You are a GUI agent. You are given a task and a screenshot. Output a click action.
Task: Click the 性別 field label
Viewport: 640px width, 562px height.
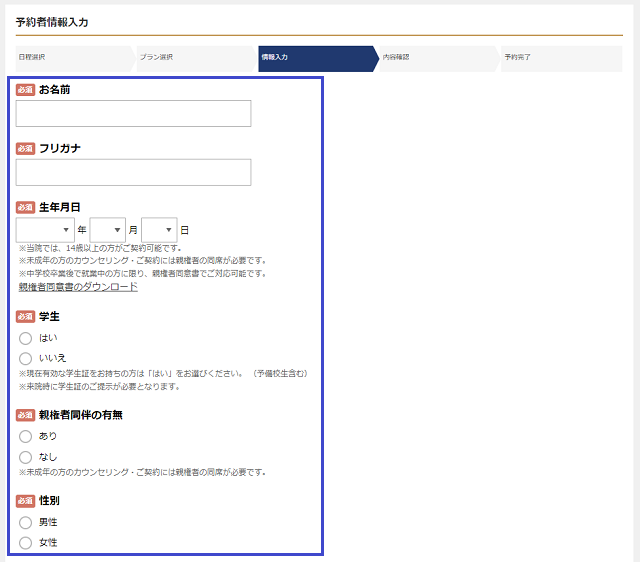[x=49, y=501]
